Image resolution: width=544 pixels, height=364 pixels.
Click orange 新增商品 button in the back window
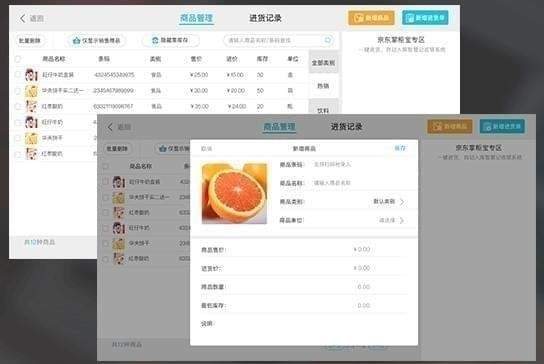tap(371, 18)
